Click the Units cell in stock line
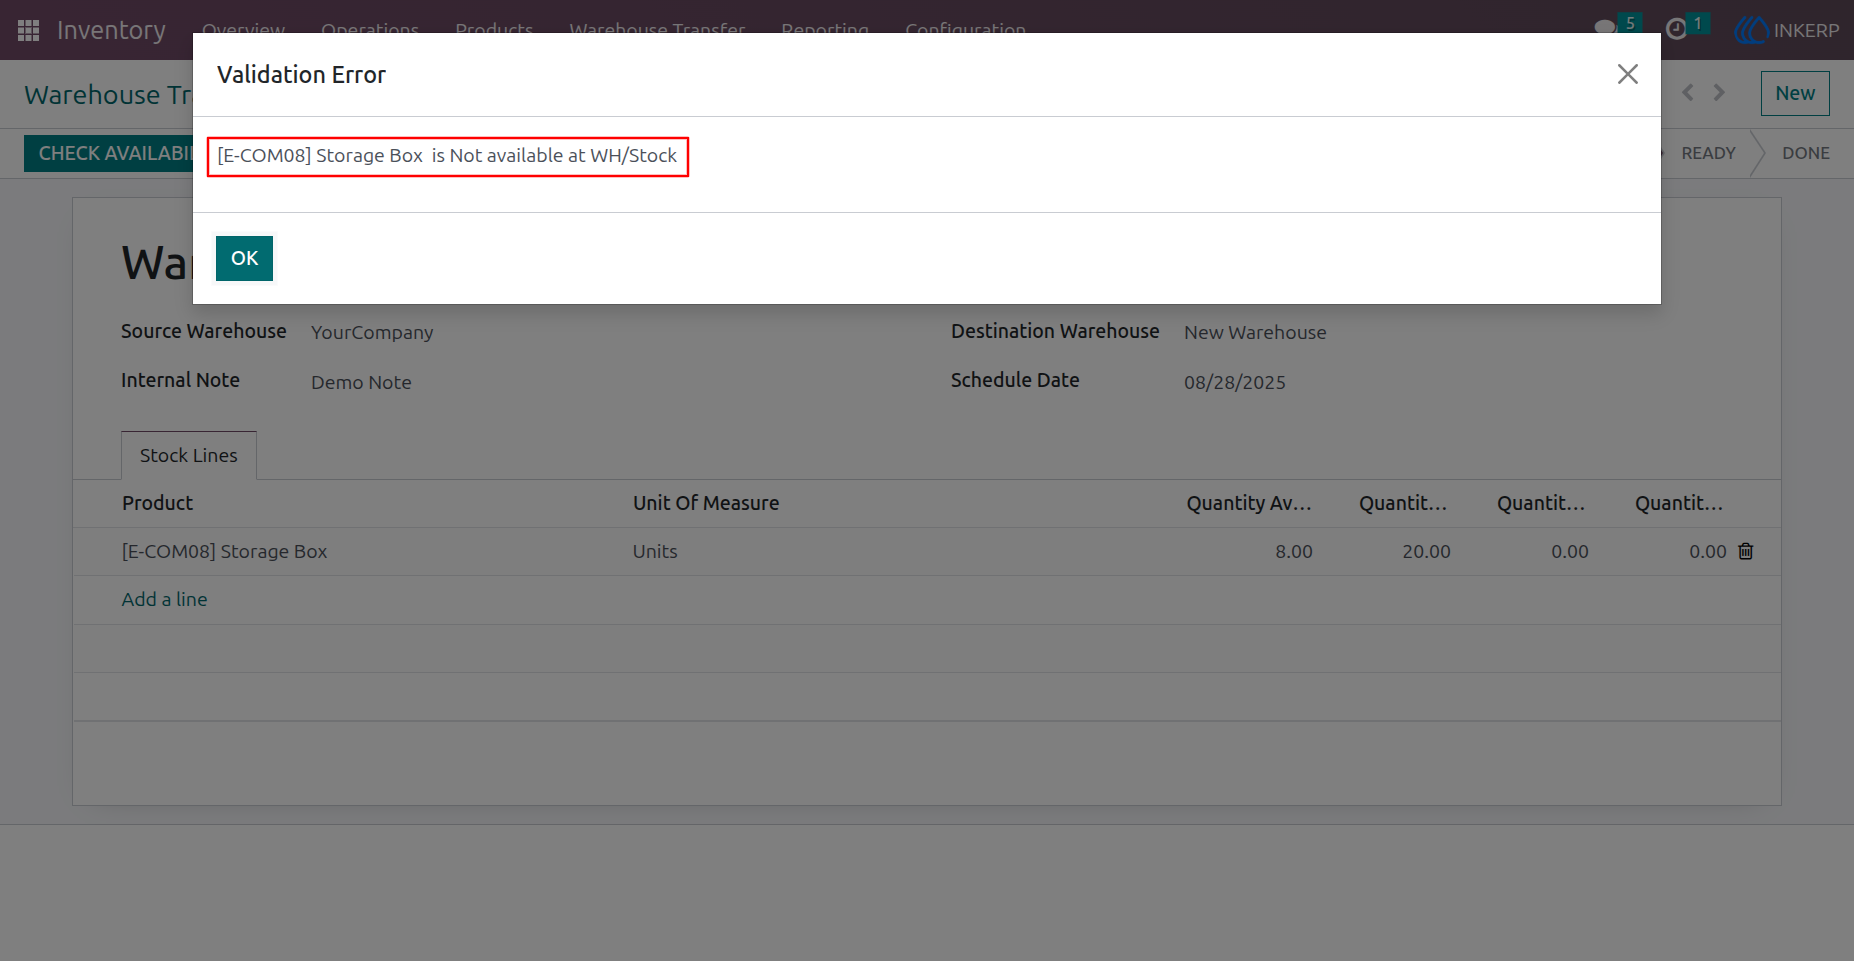 (x=655, y=551)
